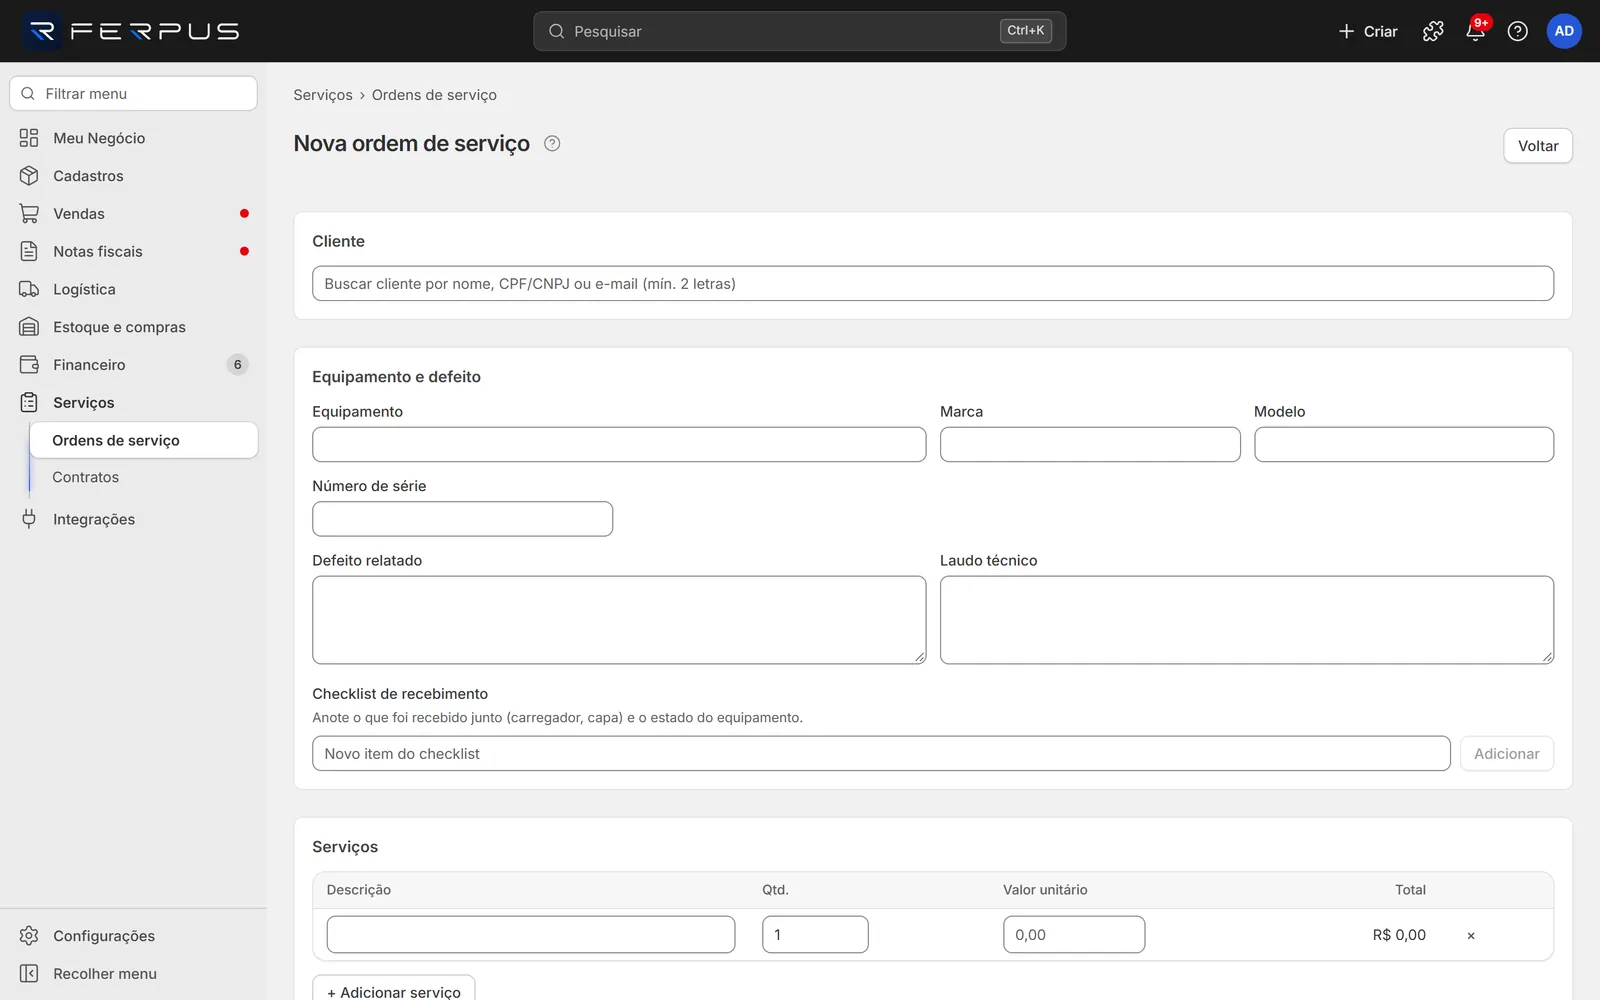
Task: Click the Configurações gear icon
Action: click(29, 936)
